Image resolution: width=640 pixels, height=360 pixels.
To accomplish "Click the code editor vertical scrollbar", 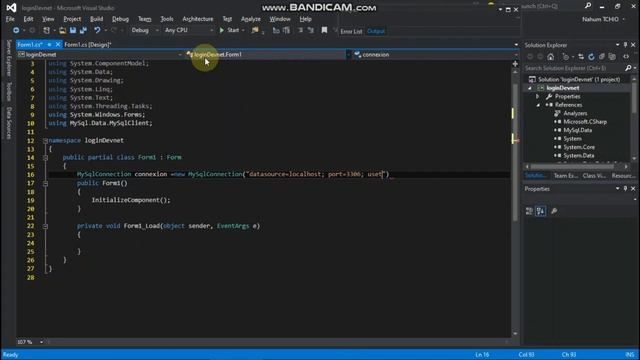I will pyautogui.click(x=515, y=152).
